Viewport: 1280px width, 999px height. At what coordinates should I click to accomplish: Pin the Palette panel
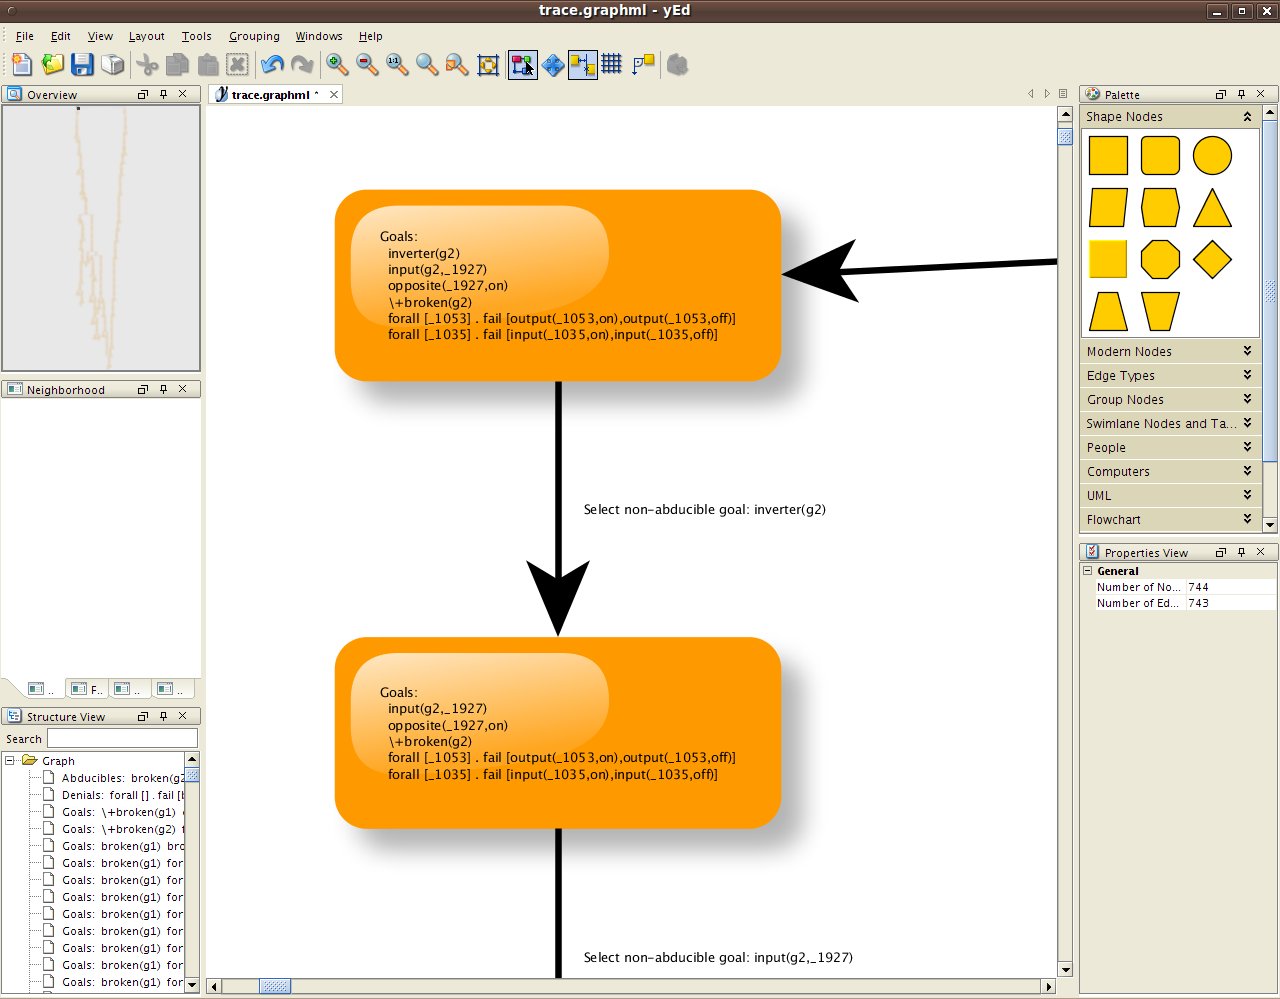coord(1241,94)
